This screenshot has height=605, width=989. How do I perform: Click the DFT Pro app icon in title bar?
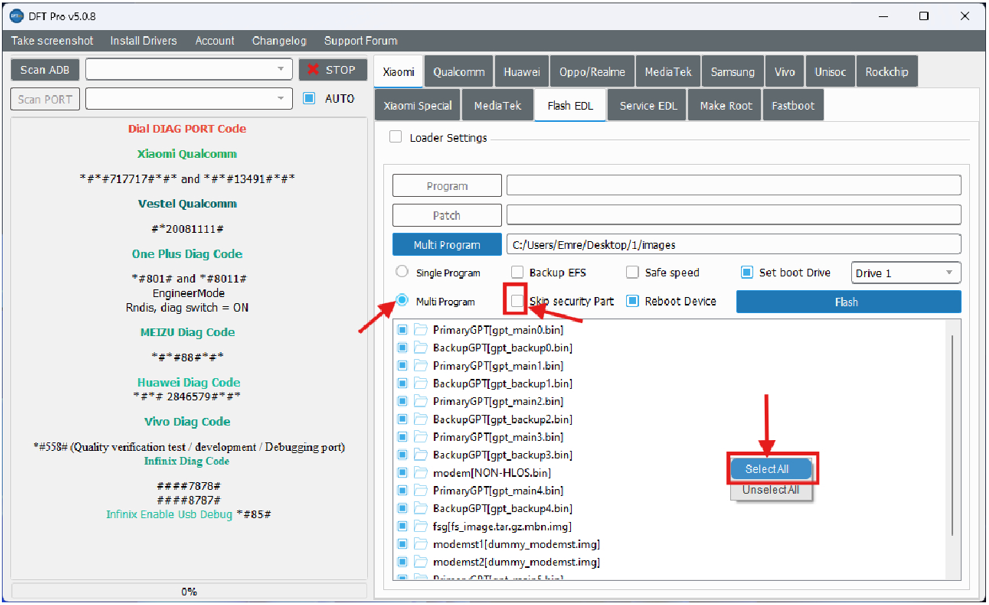16,16
